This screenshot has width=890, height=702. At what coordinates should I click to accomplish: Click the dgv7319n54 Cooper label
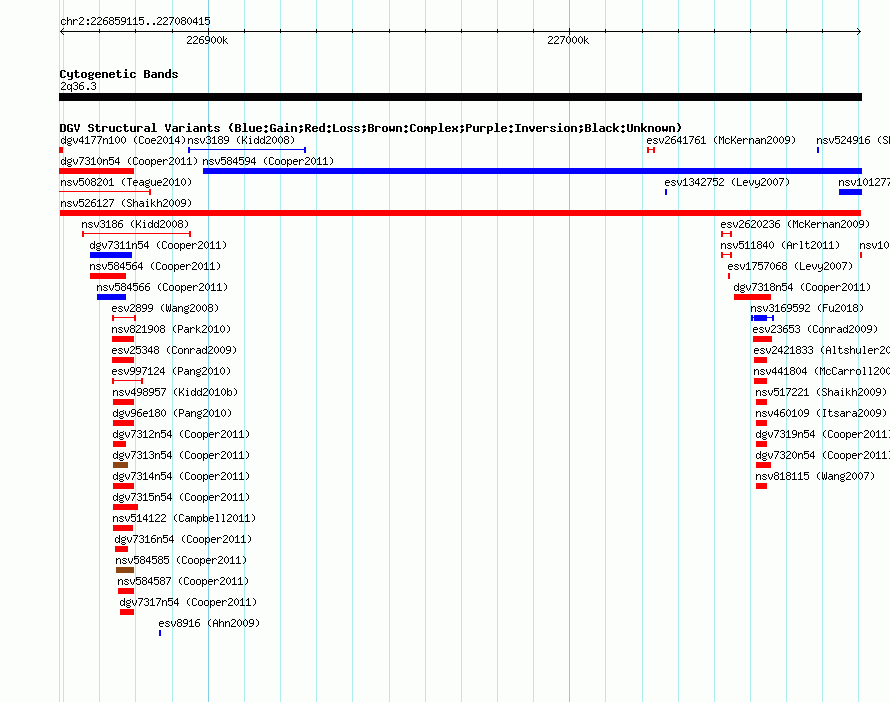click(x=822, y=434)
